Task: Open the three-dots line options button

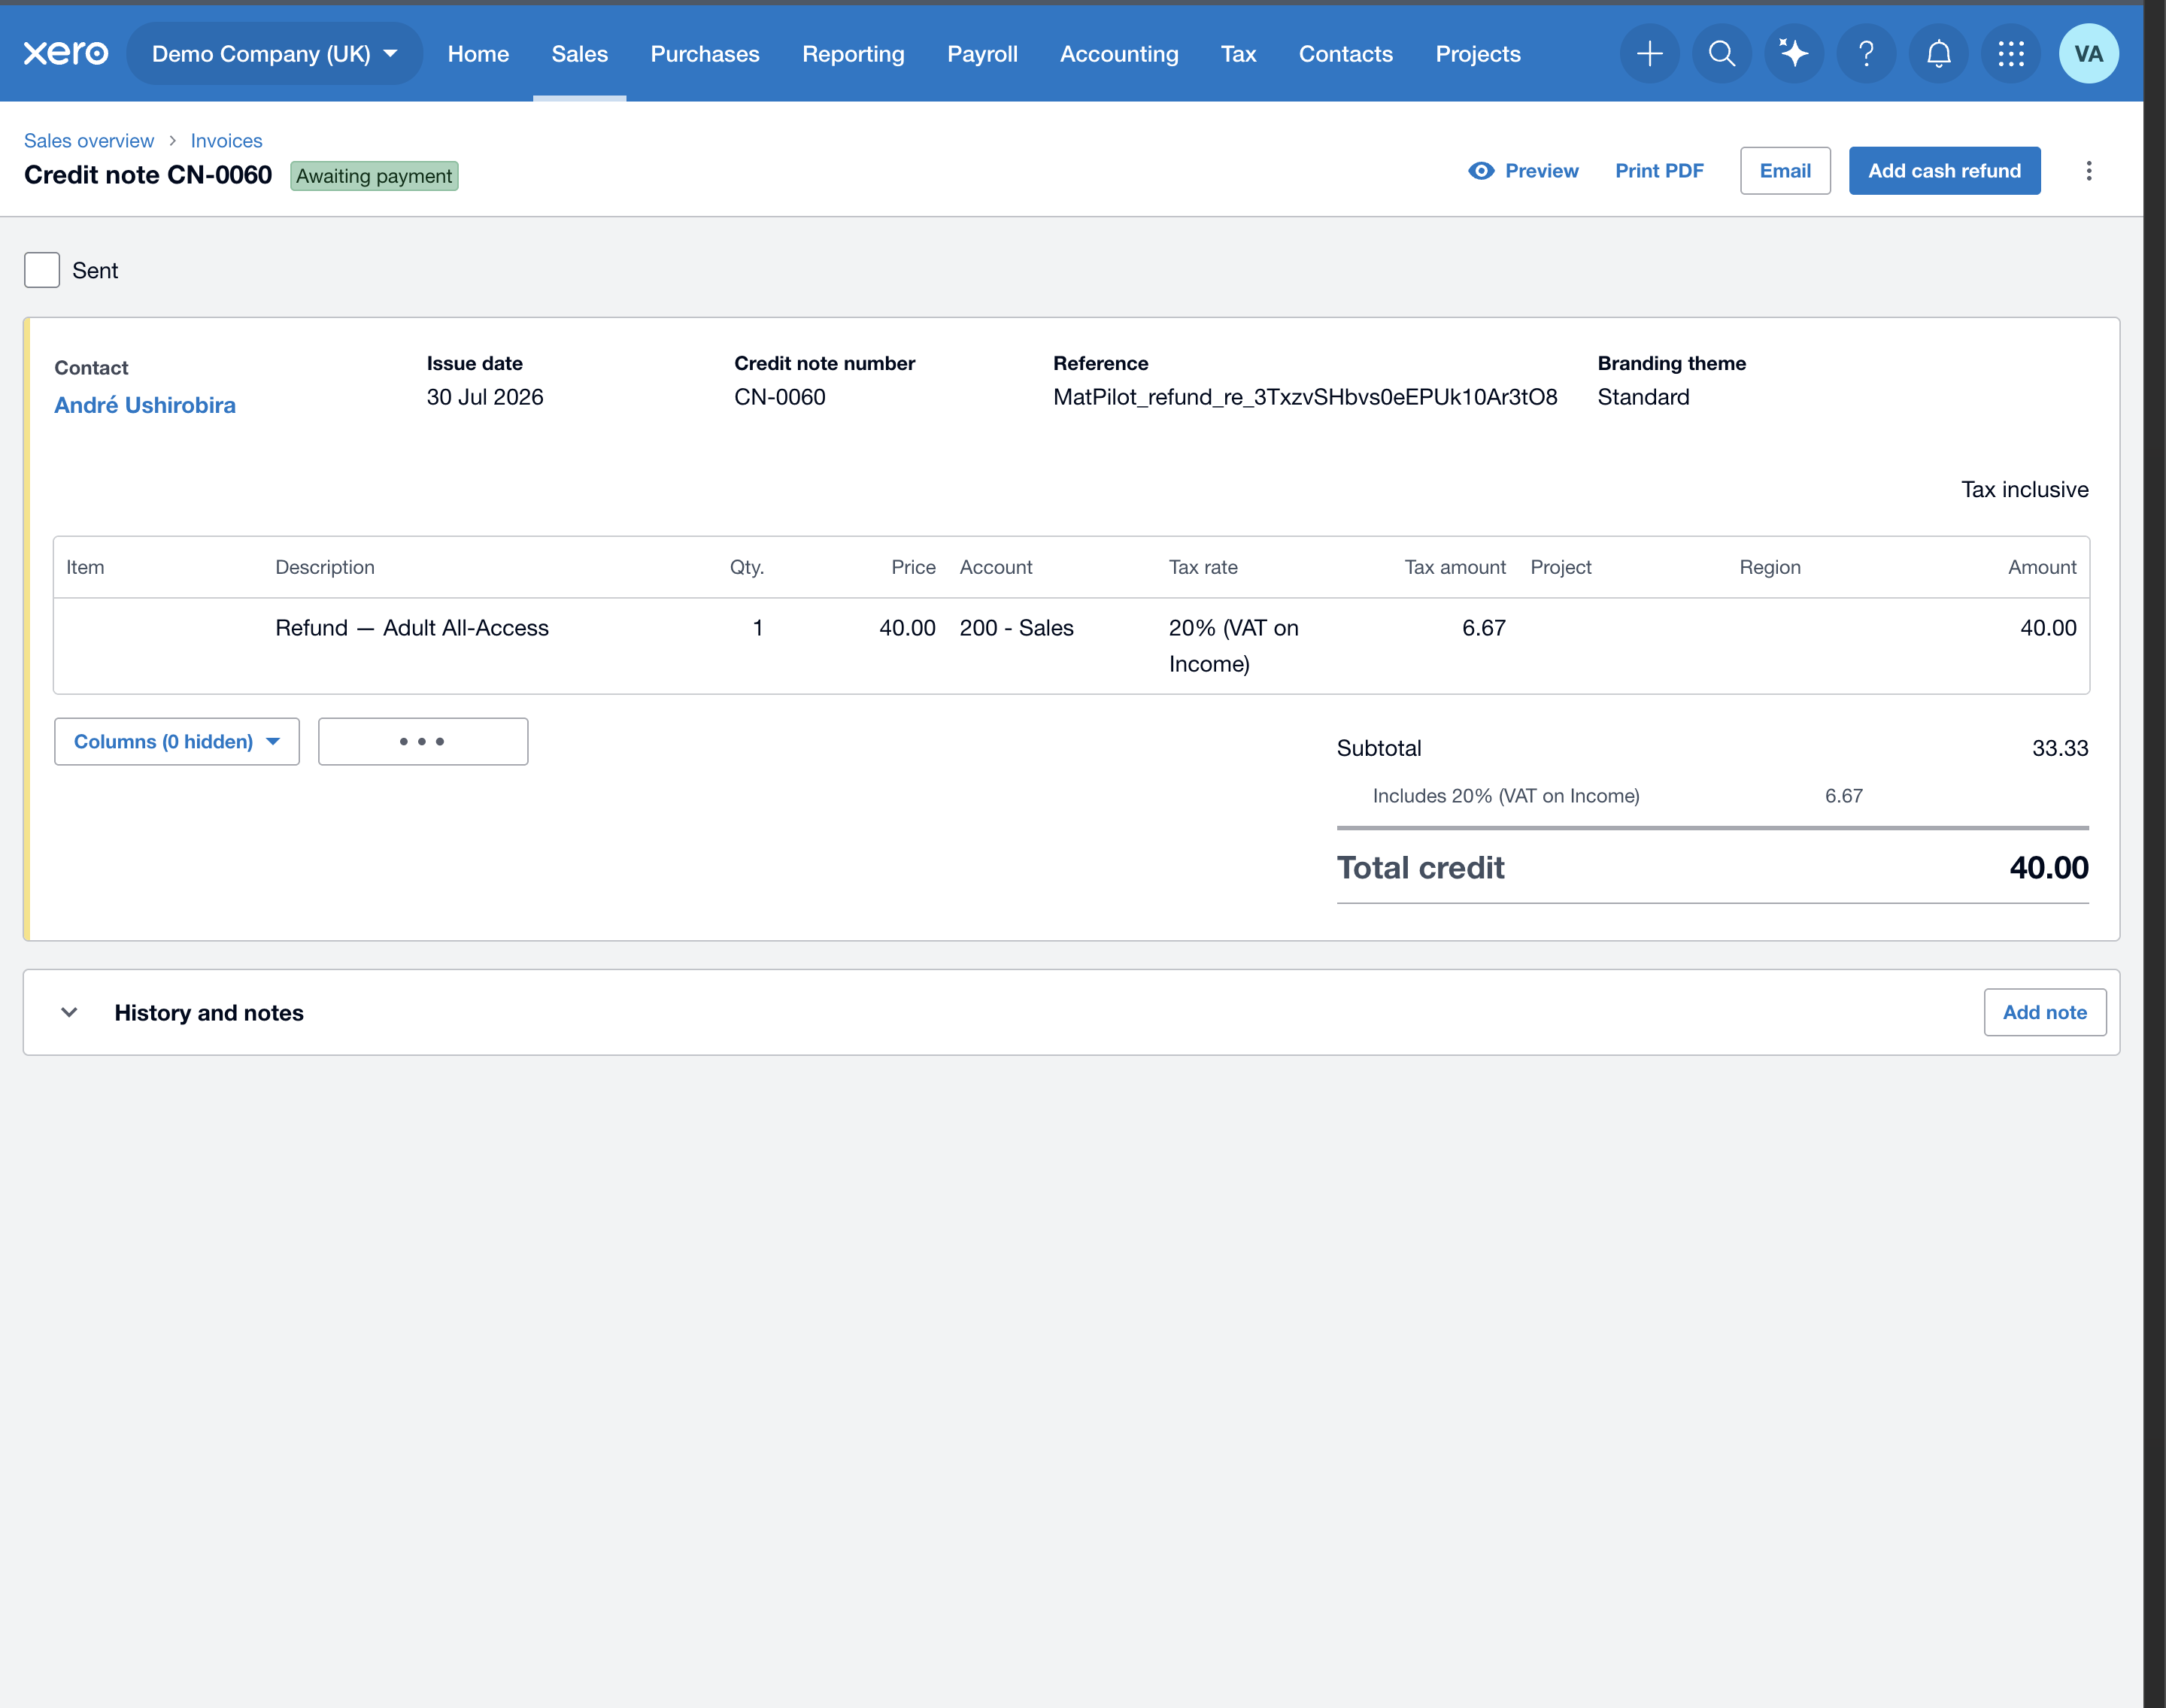Action: 423,741
